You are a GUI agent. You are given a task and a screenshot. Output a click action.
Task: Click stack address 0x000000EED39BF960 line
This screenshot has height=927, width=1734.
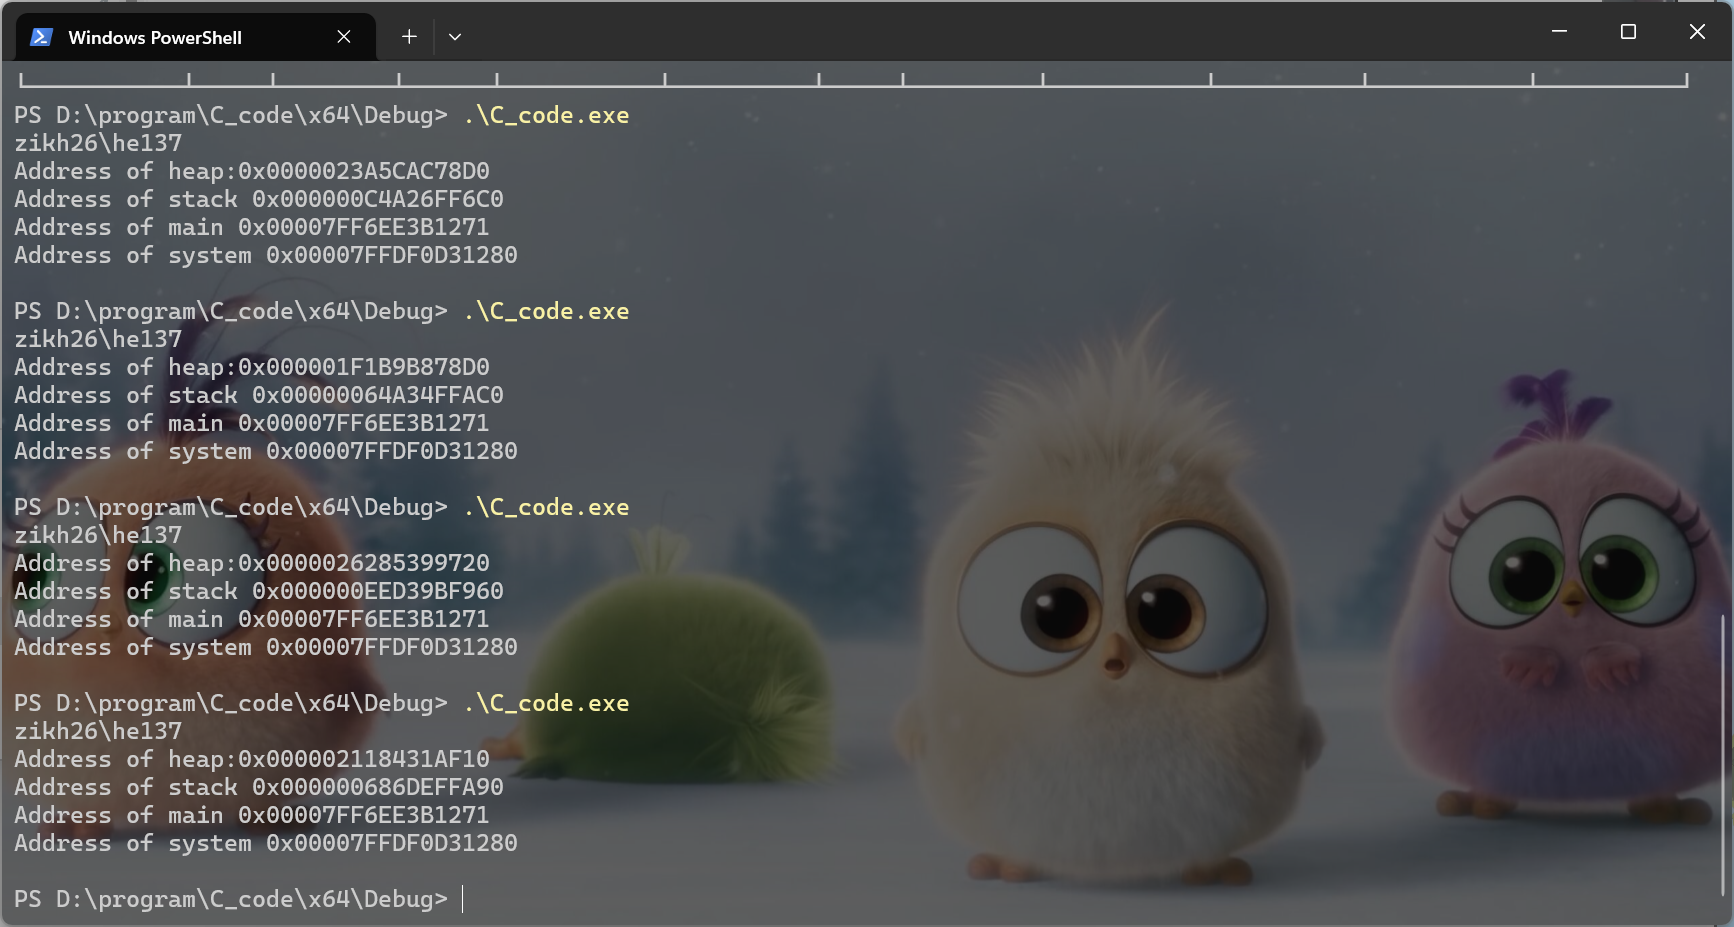click(259, 591)
